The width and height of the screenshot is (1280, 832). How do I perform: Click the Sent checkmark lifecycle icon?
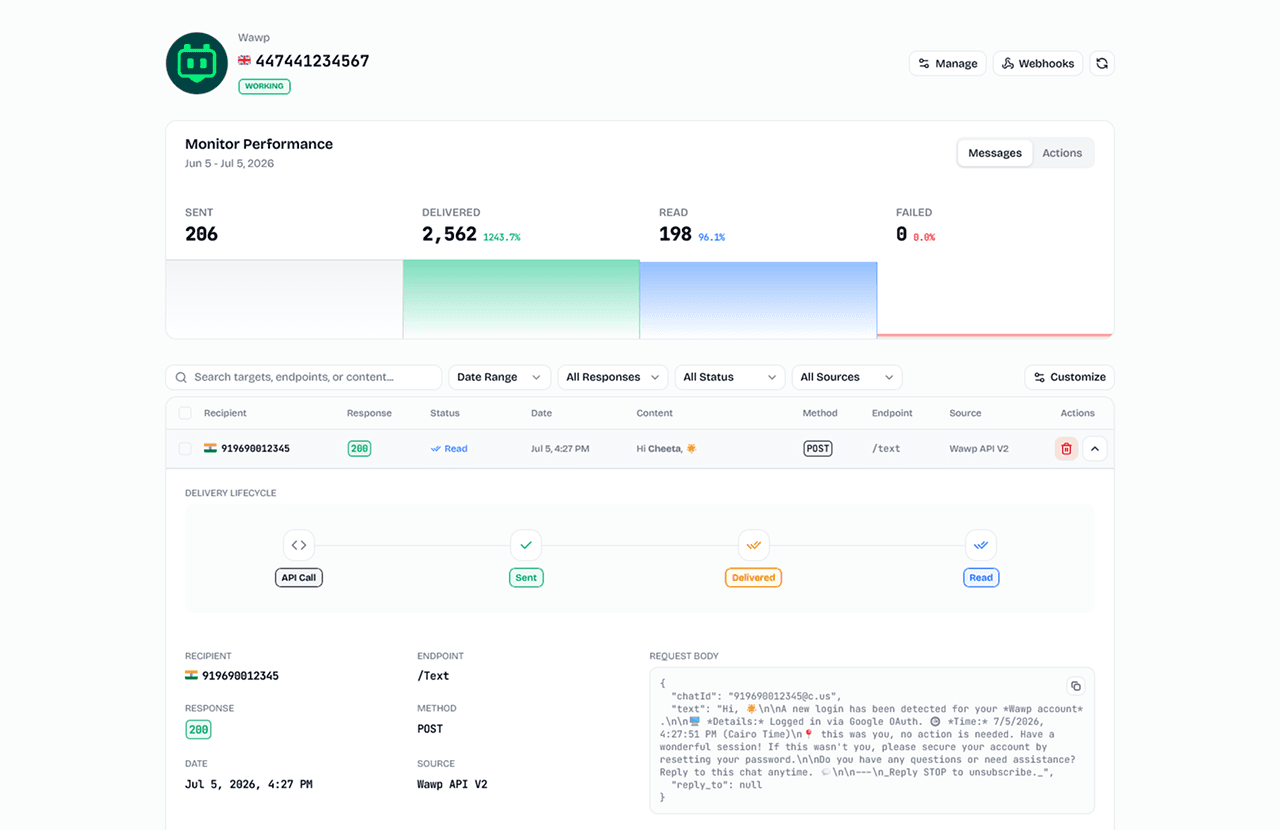point(526,545)
